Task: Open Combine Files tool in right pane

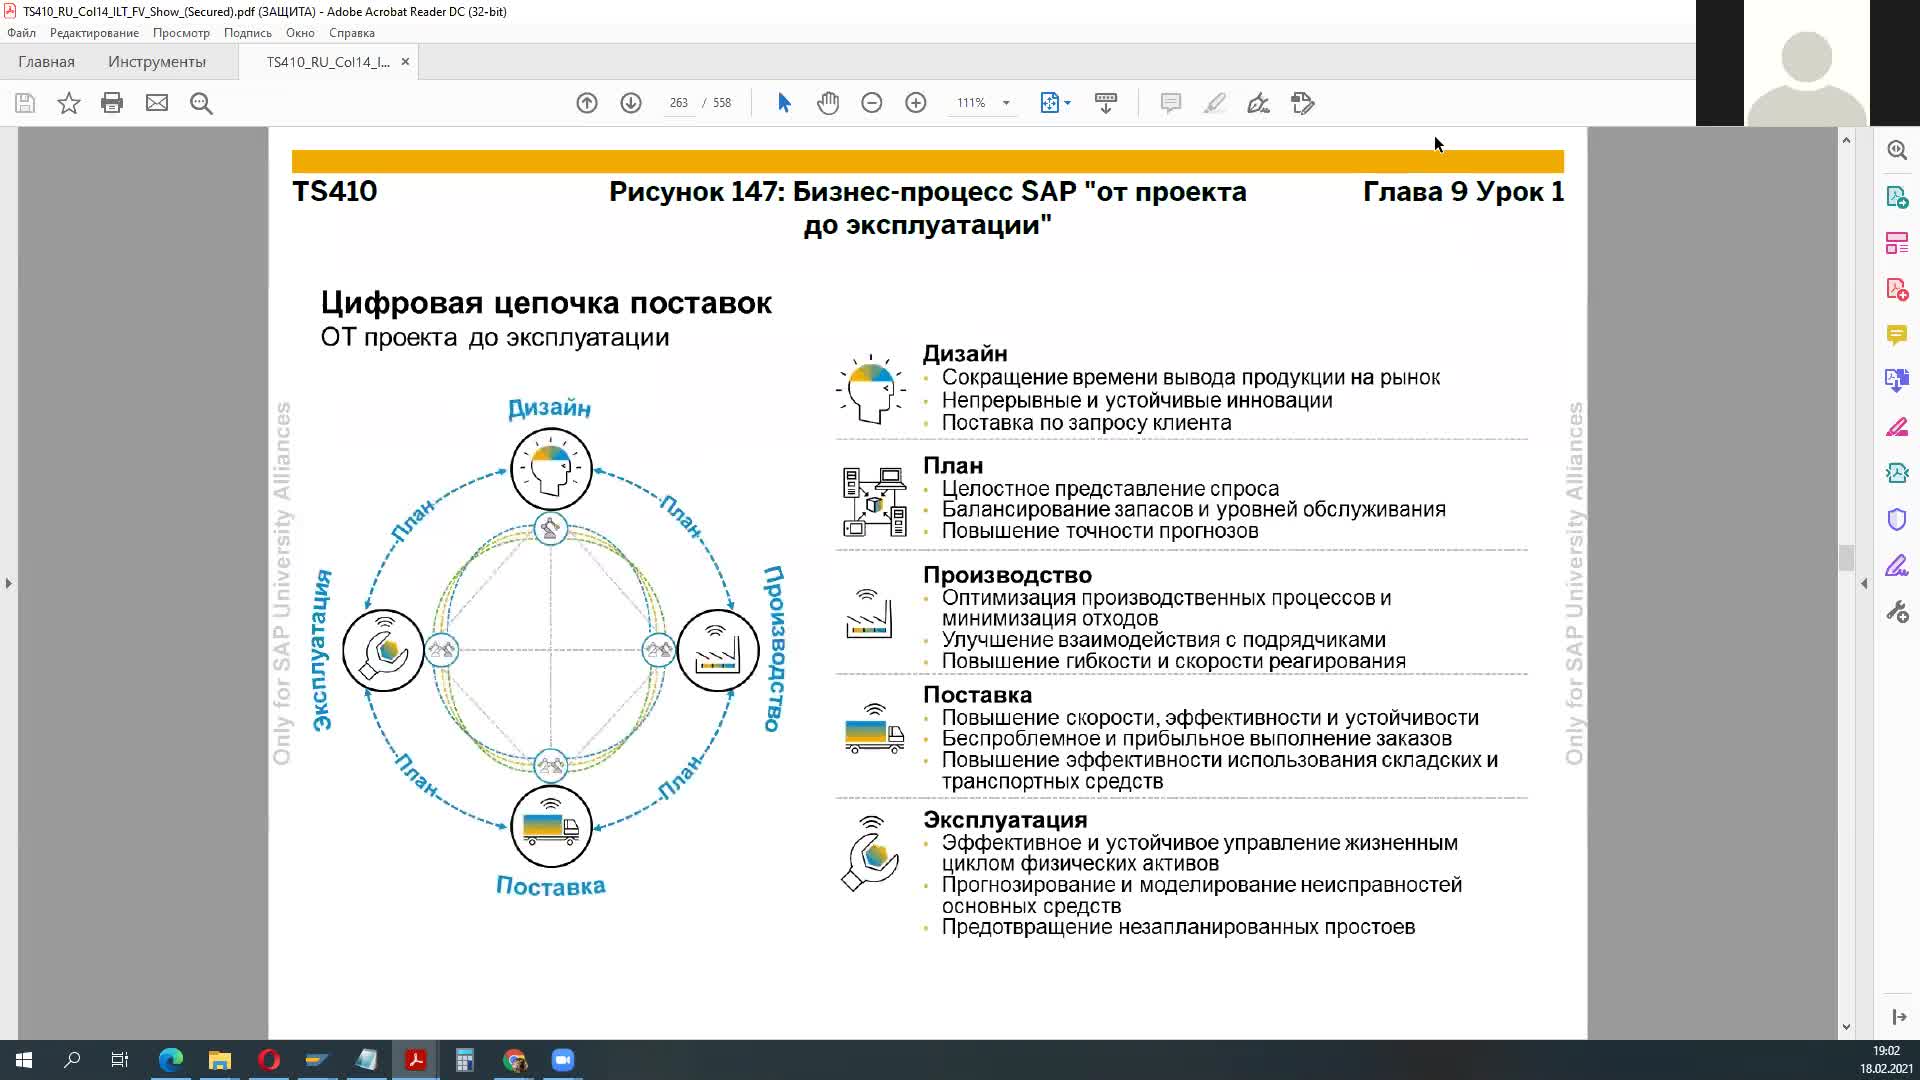Action: 1897,381
